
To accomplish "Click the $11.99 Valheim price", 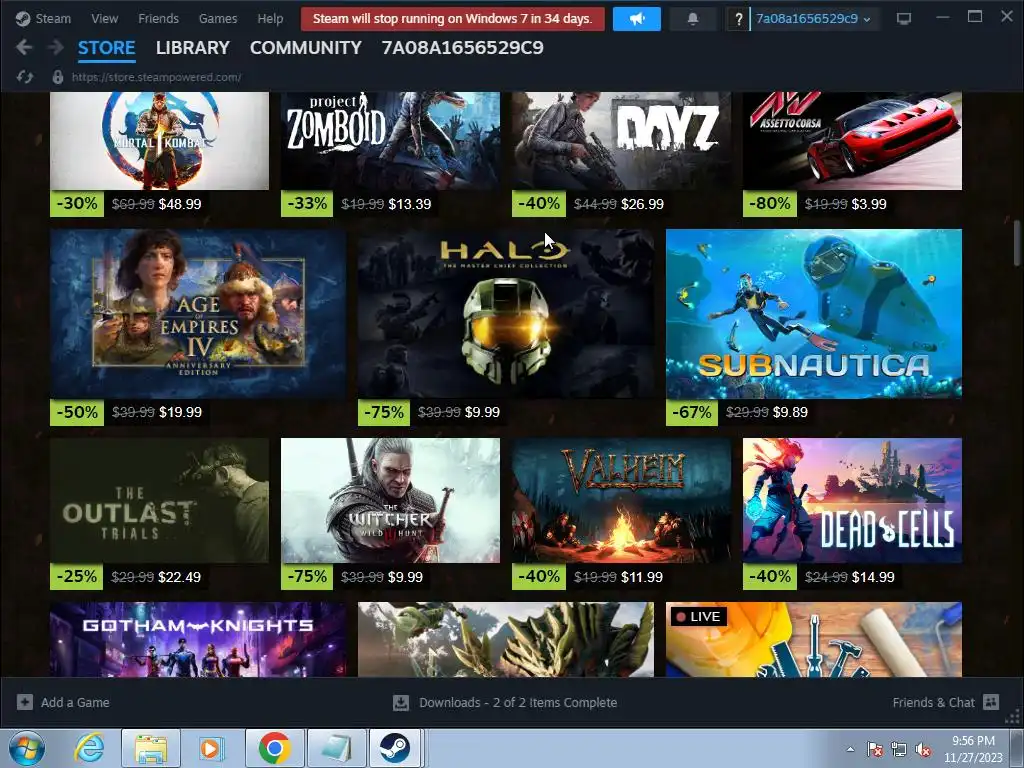I will (x=641, y=577).
